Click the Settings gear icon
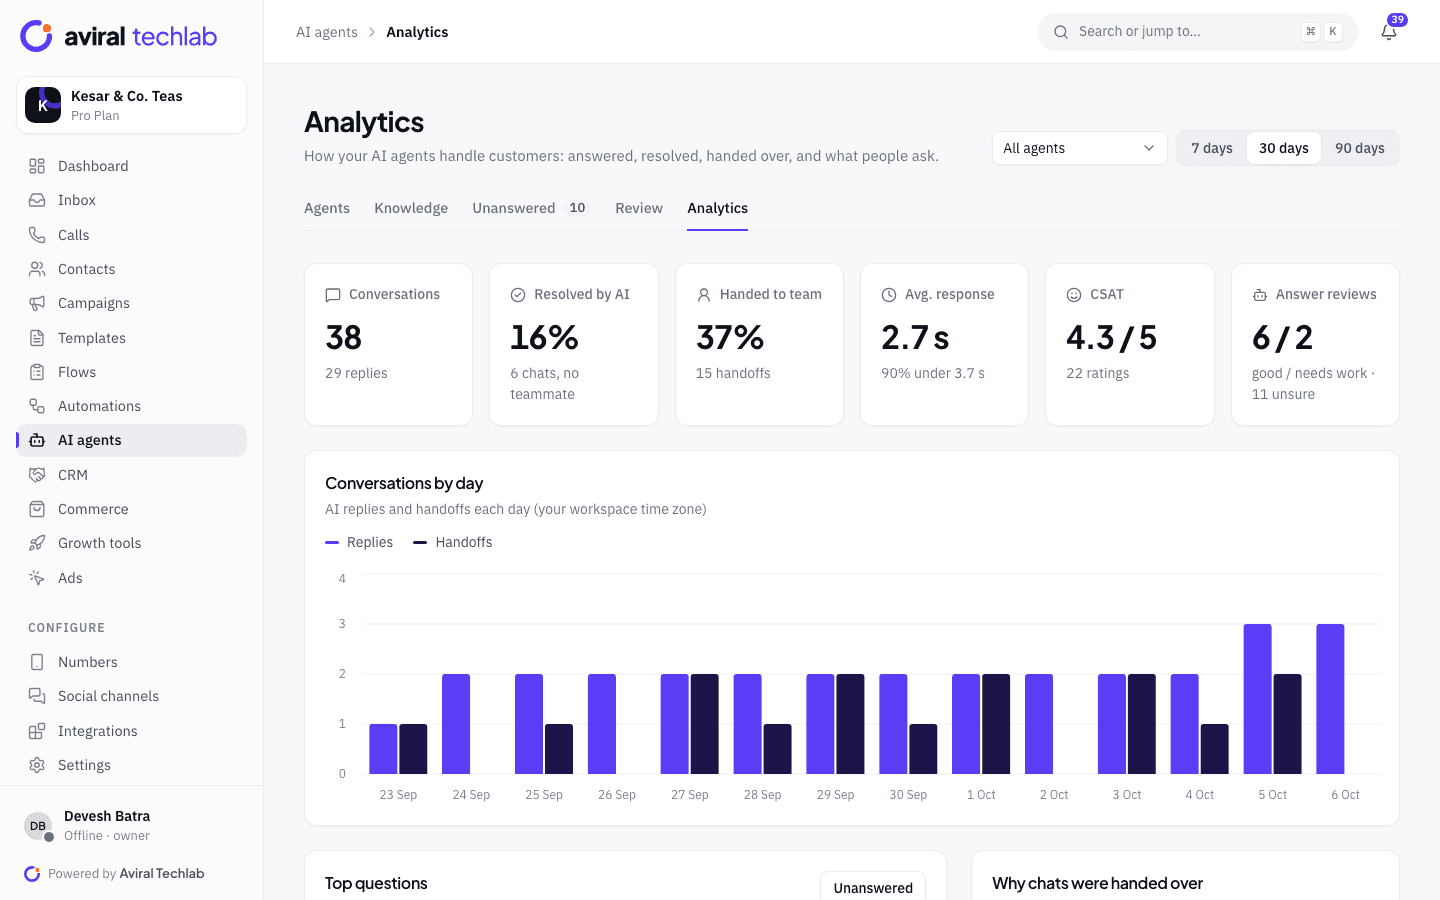 37,765
